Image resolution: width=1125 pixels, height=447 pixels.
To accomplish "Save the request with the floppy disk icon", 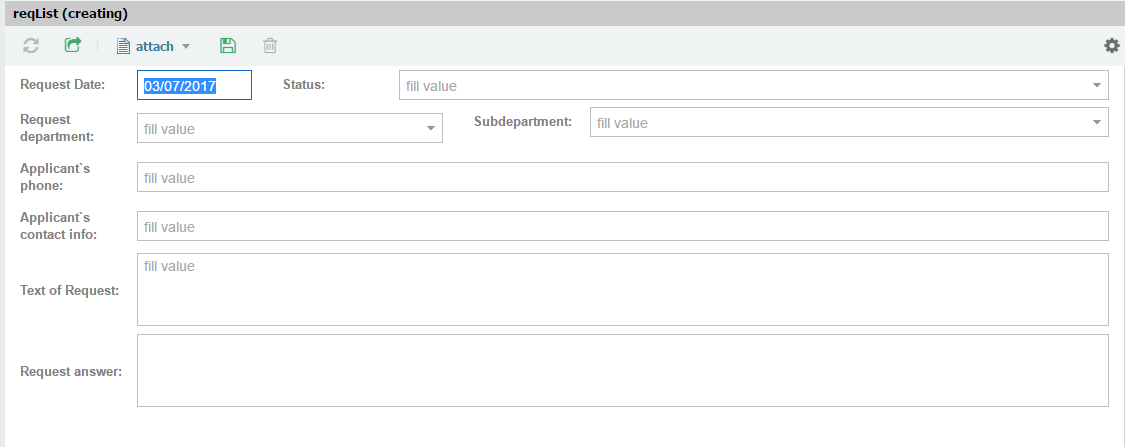I will tap(227, 46).
